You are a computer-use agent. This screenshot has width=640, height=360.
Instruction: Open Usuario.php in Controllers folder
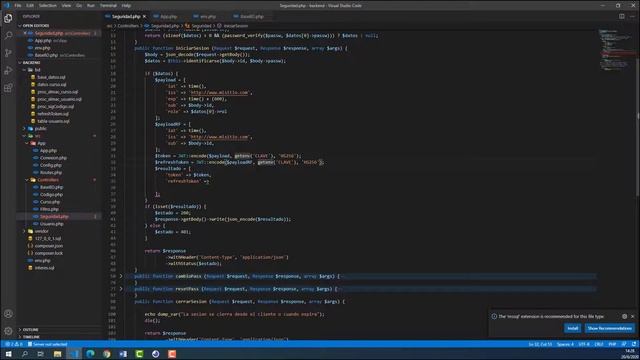pyautogui.click(x=52, y=224)
